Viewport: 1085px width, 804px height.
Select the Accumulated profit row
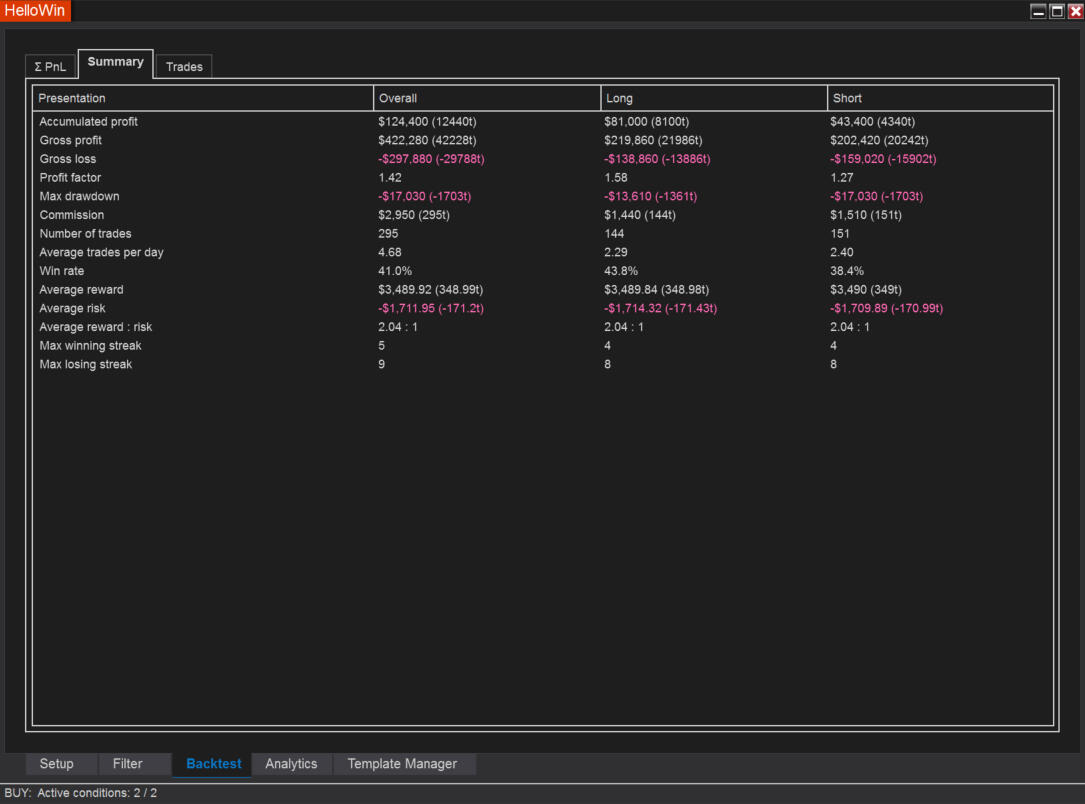pyautogui.click(x=89, y=122)
